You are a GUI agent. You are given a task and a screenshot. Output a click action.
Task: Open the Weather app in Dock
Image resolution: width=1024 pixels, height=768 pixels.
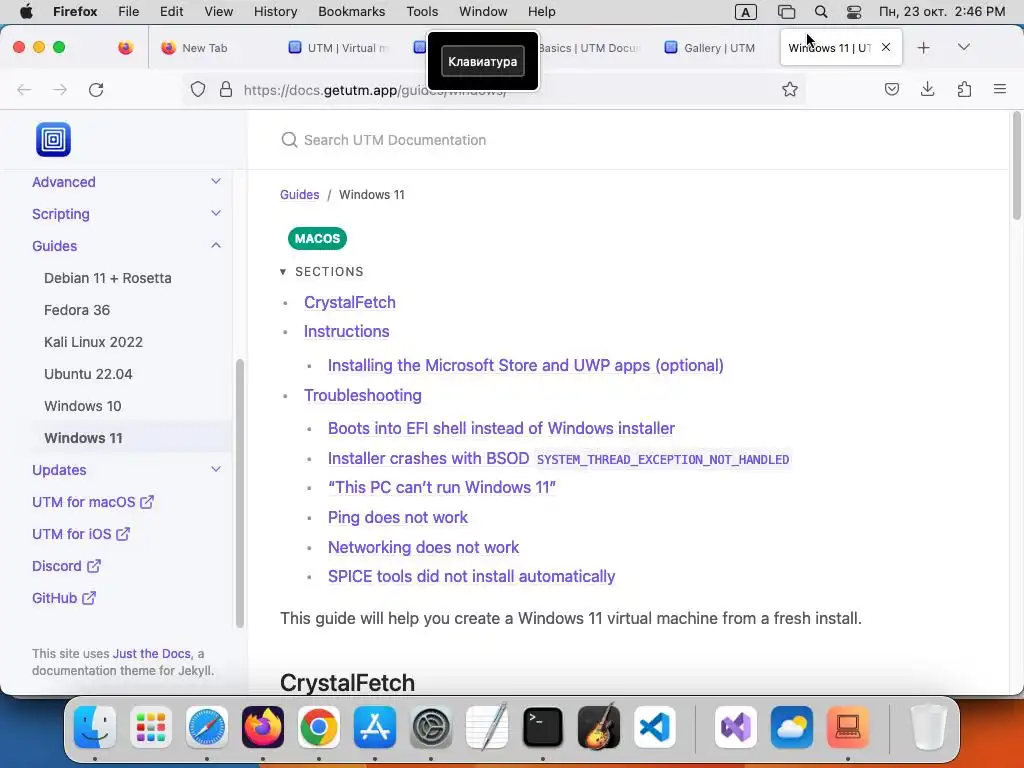click(792, 727)
